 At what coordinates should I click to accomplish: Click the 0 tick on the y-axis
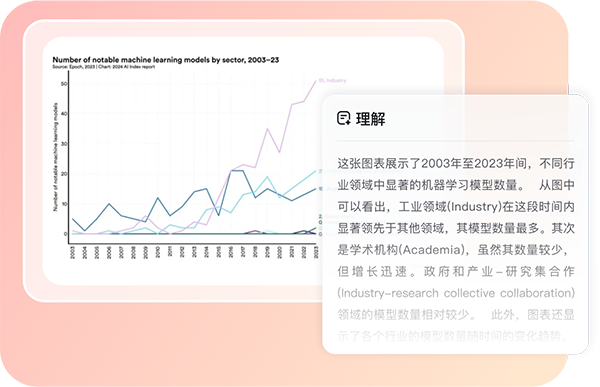point(65,234)
